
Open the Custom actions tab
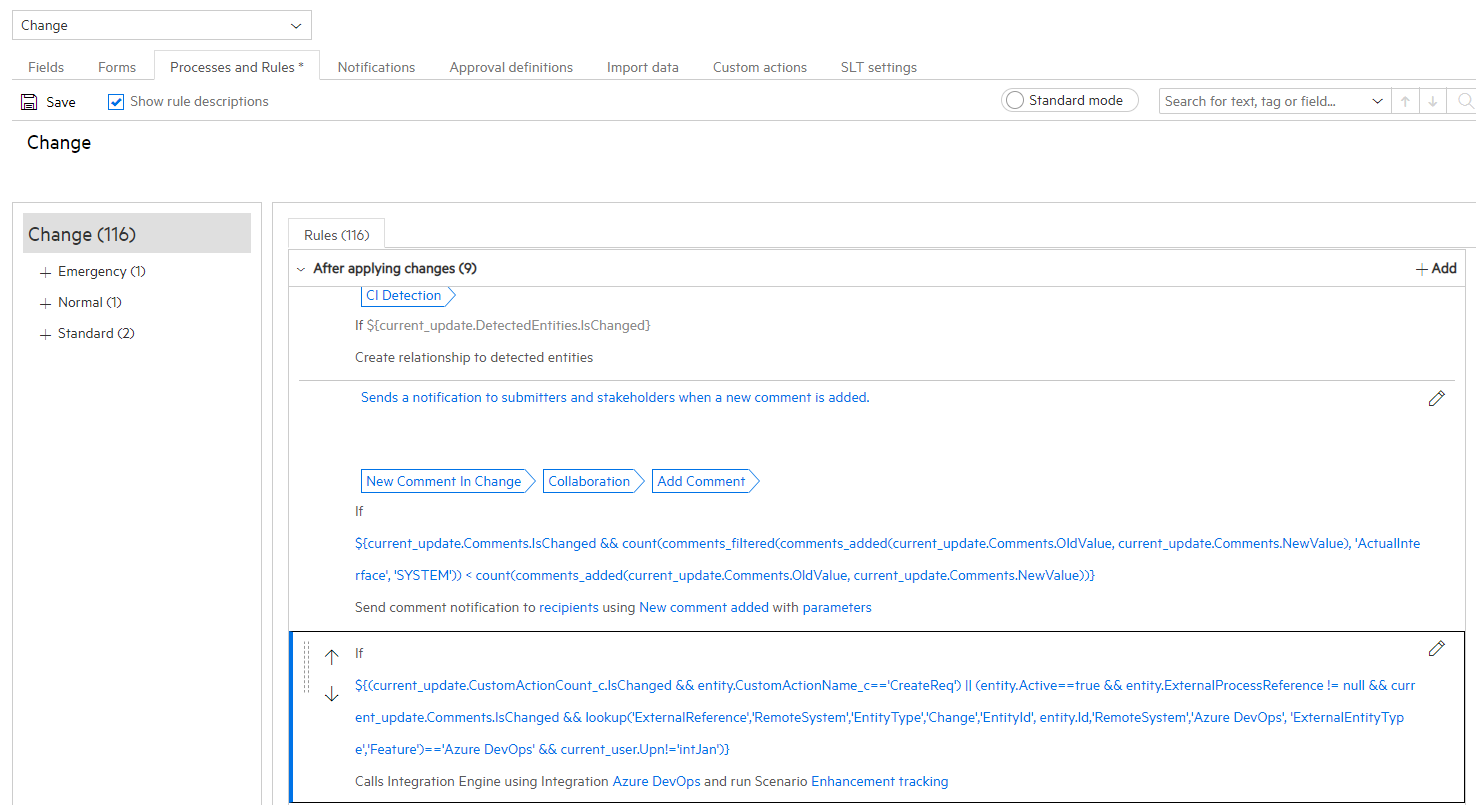pos(759,66)
